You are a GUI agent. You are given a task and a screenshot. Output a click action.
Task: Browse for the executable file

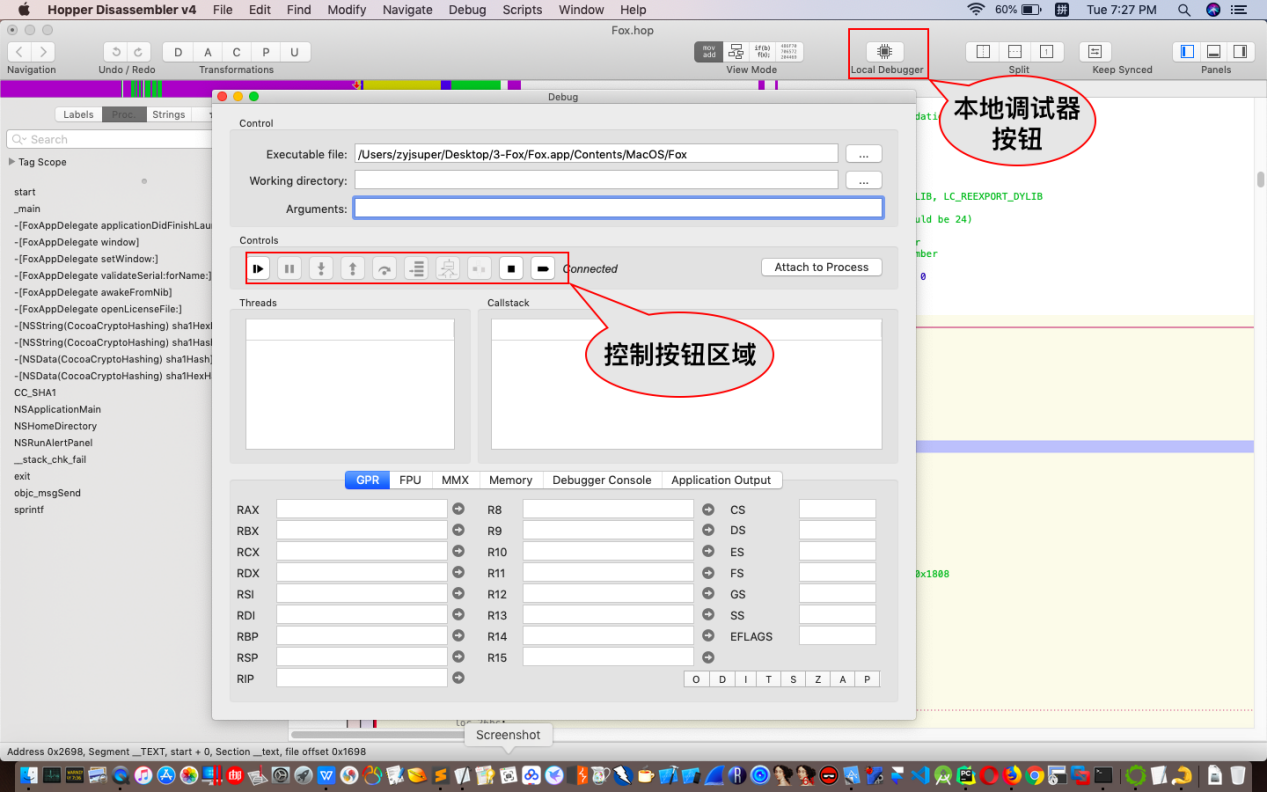pos(864,154)
